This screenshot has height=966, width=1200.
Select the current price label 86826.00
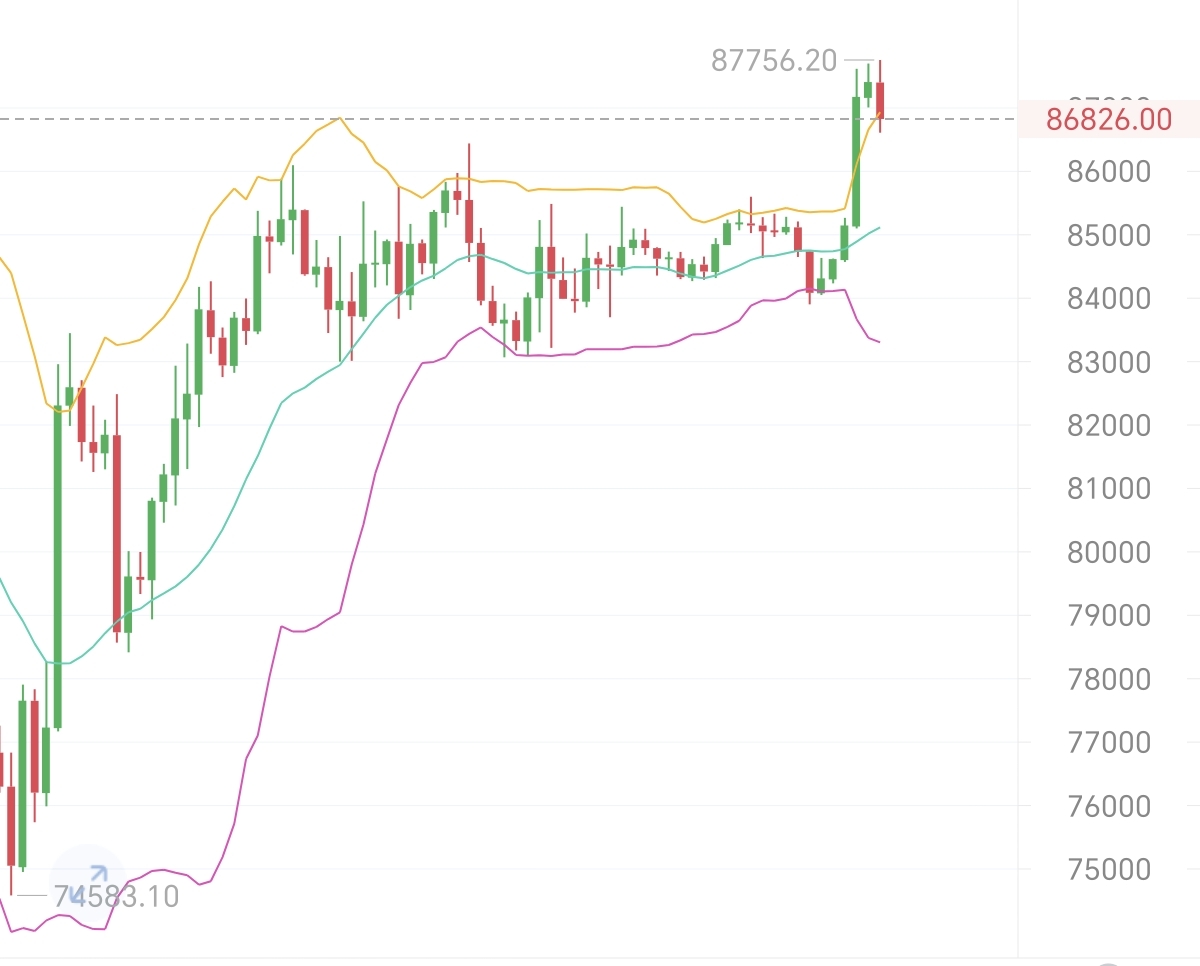1108,120
